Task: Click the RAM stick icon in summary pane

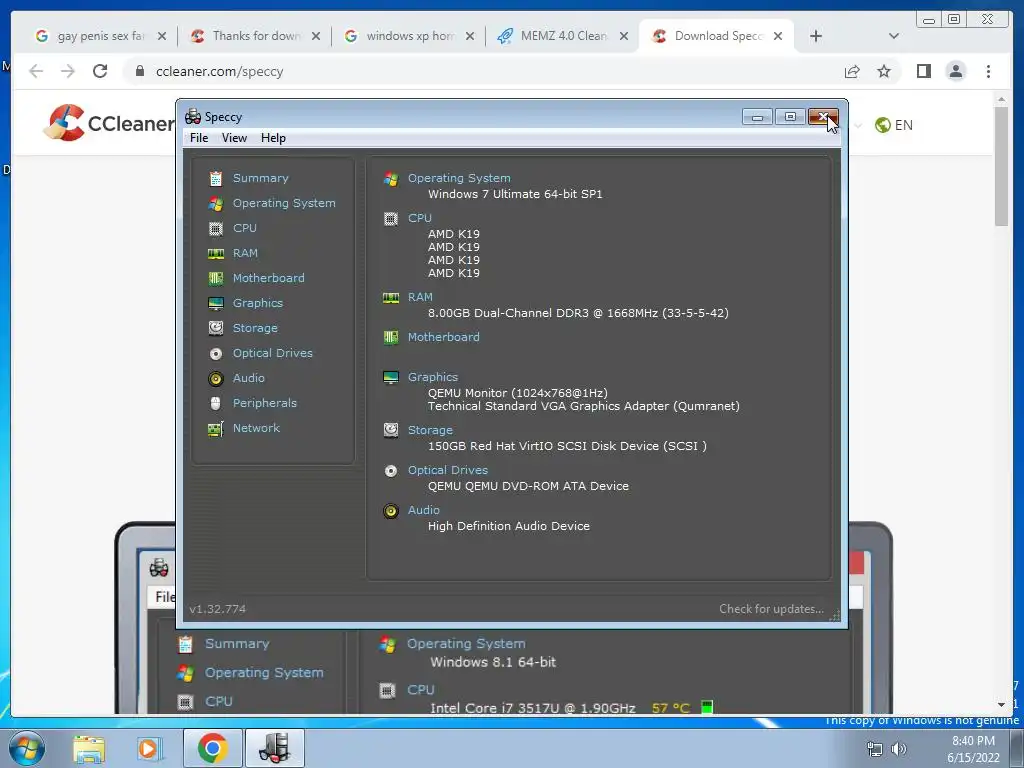Action: [391, 298]
